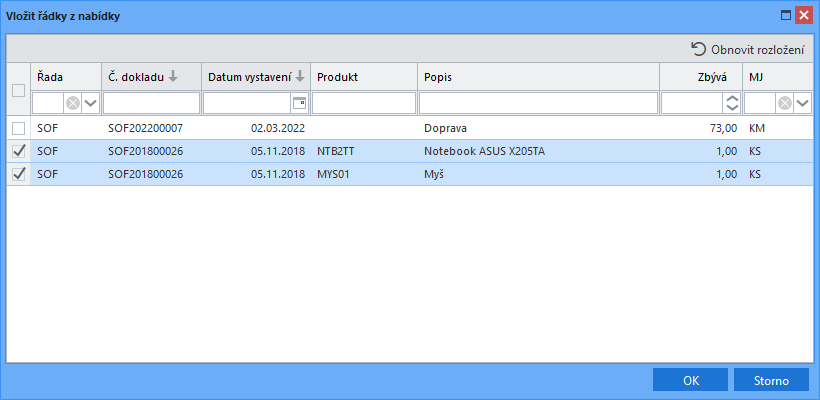The width and height of the screenshot is (820, 400).
Task: Sort by the Popis column header
Action: [x=538, y=77]
